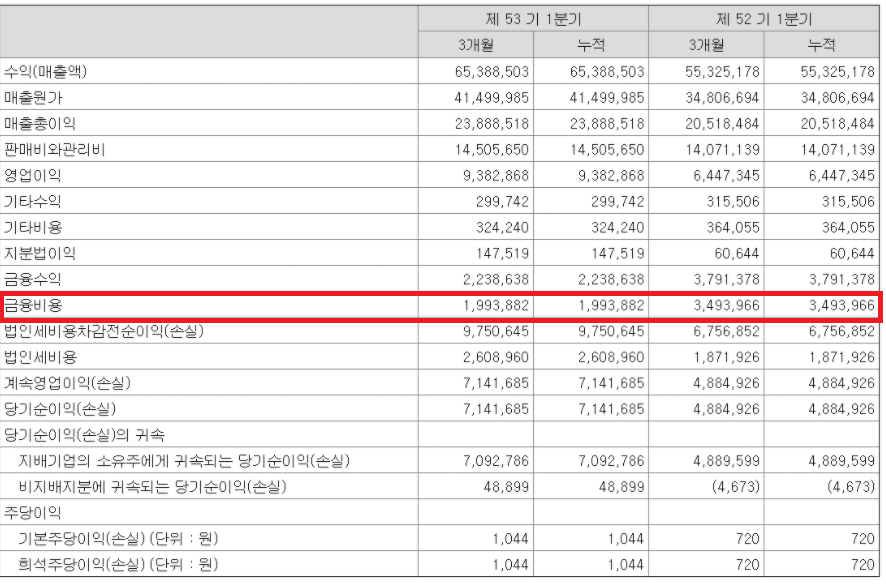Click 48,899 in 제 53 기 3개월 column
The image size is (886, 584).
pyautogui.click(x=506, y=487)
